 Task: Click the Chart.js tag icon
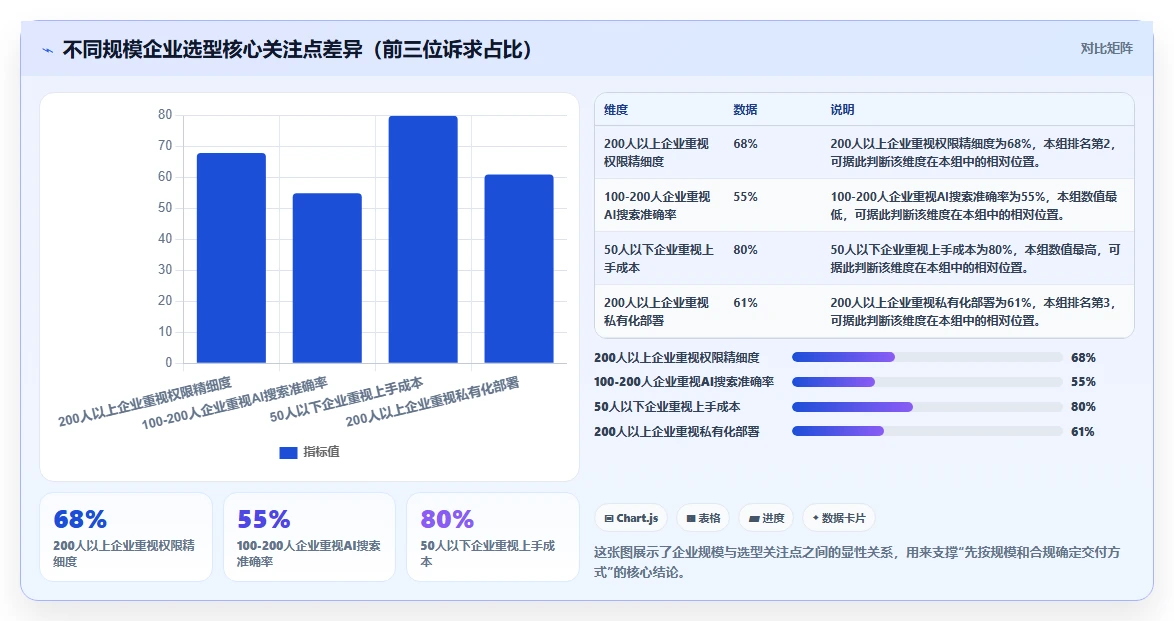[609, 518]
